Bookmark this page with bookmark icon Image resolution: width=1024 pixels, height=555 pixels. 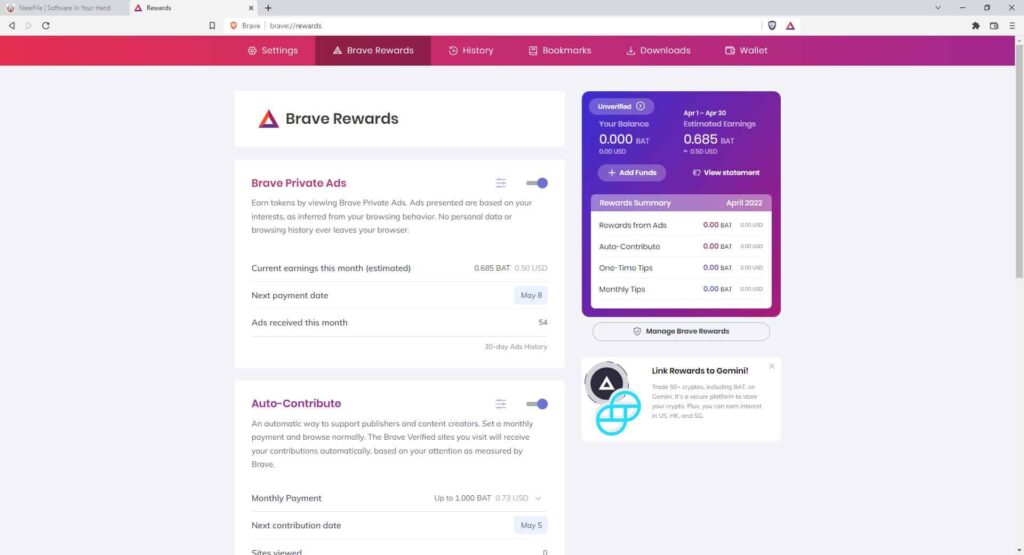(212, 25)
